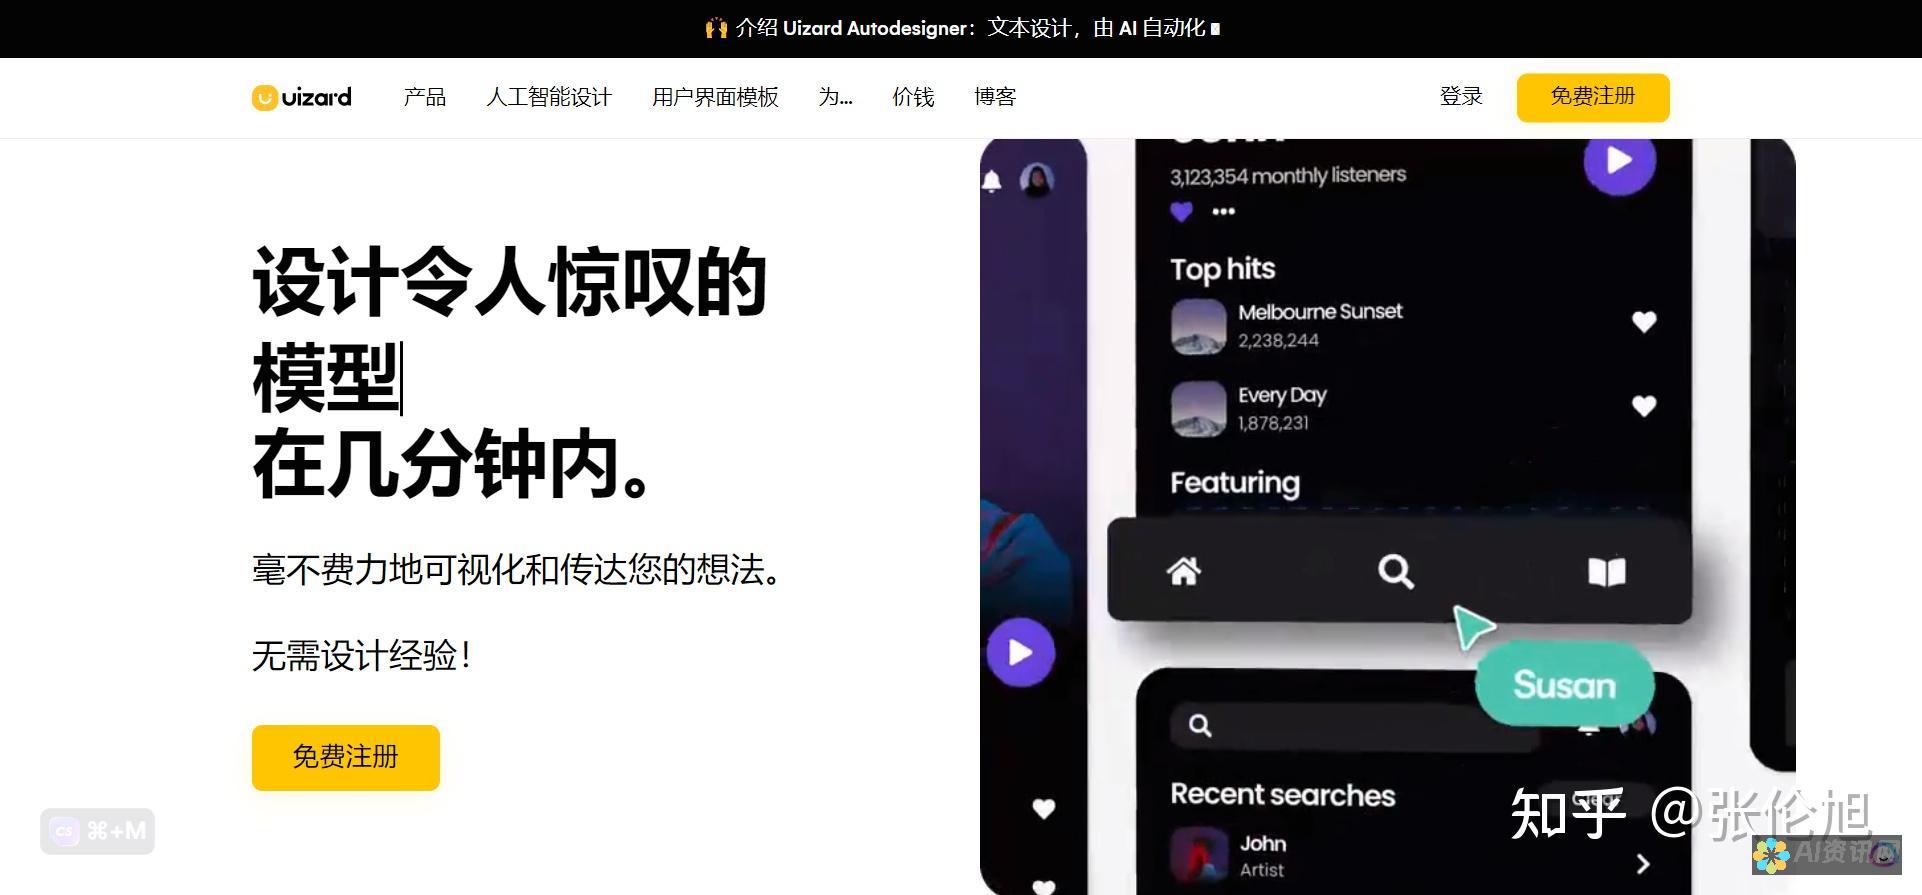
Task: Click the 'Top hits' heading
Action: tap(1222, 269)
